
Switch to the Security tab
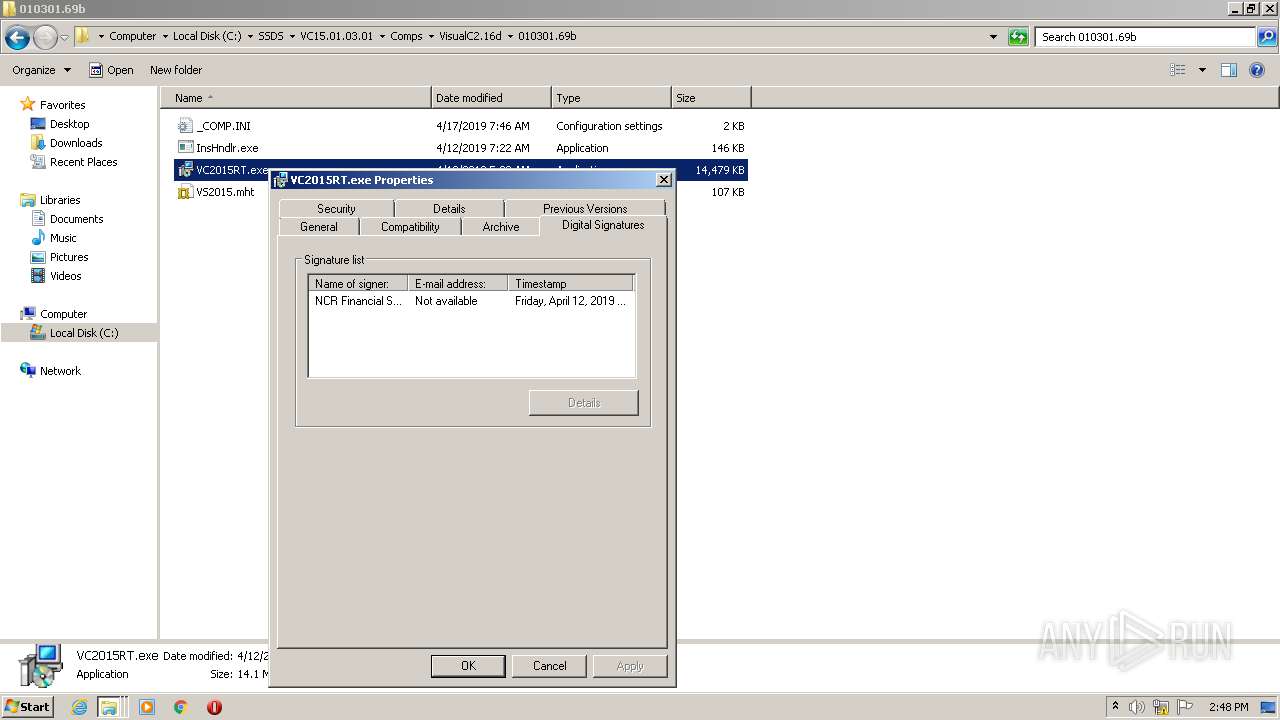tap(336, 208)
